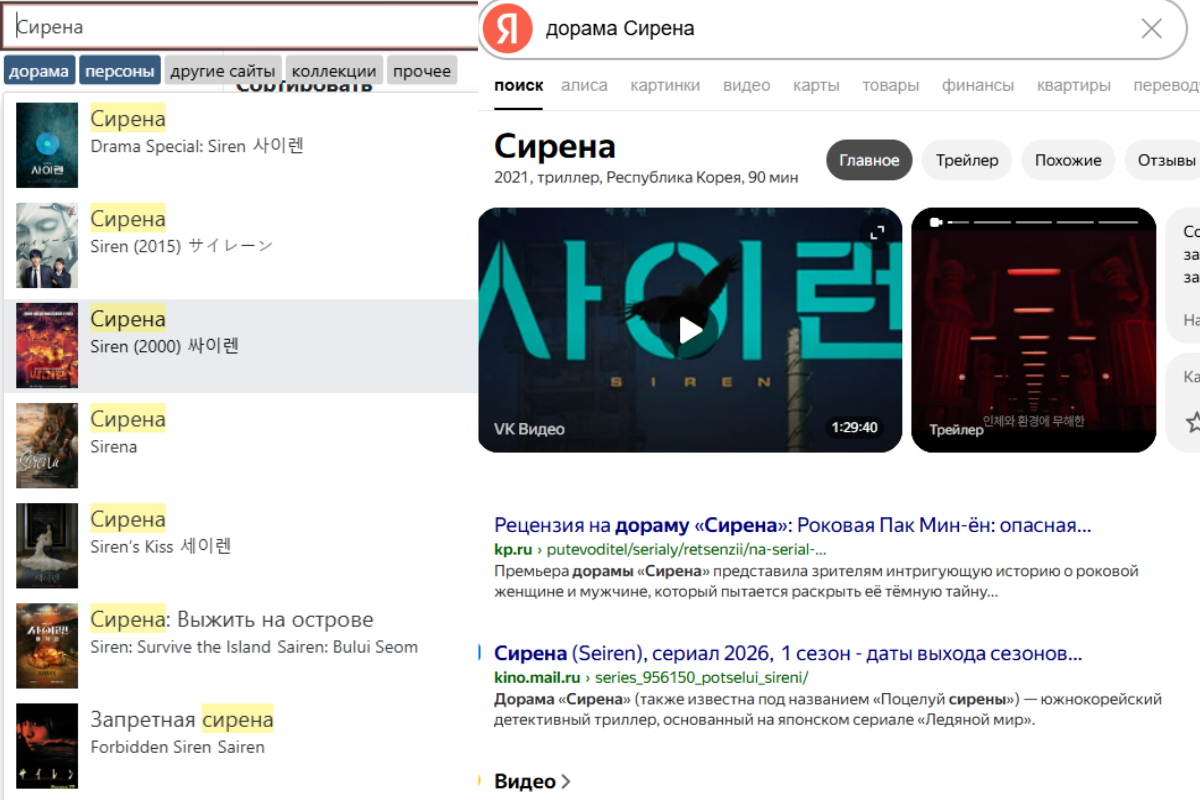Select the 'персоны' filter tab

[120, 71]
